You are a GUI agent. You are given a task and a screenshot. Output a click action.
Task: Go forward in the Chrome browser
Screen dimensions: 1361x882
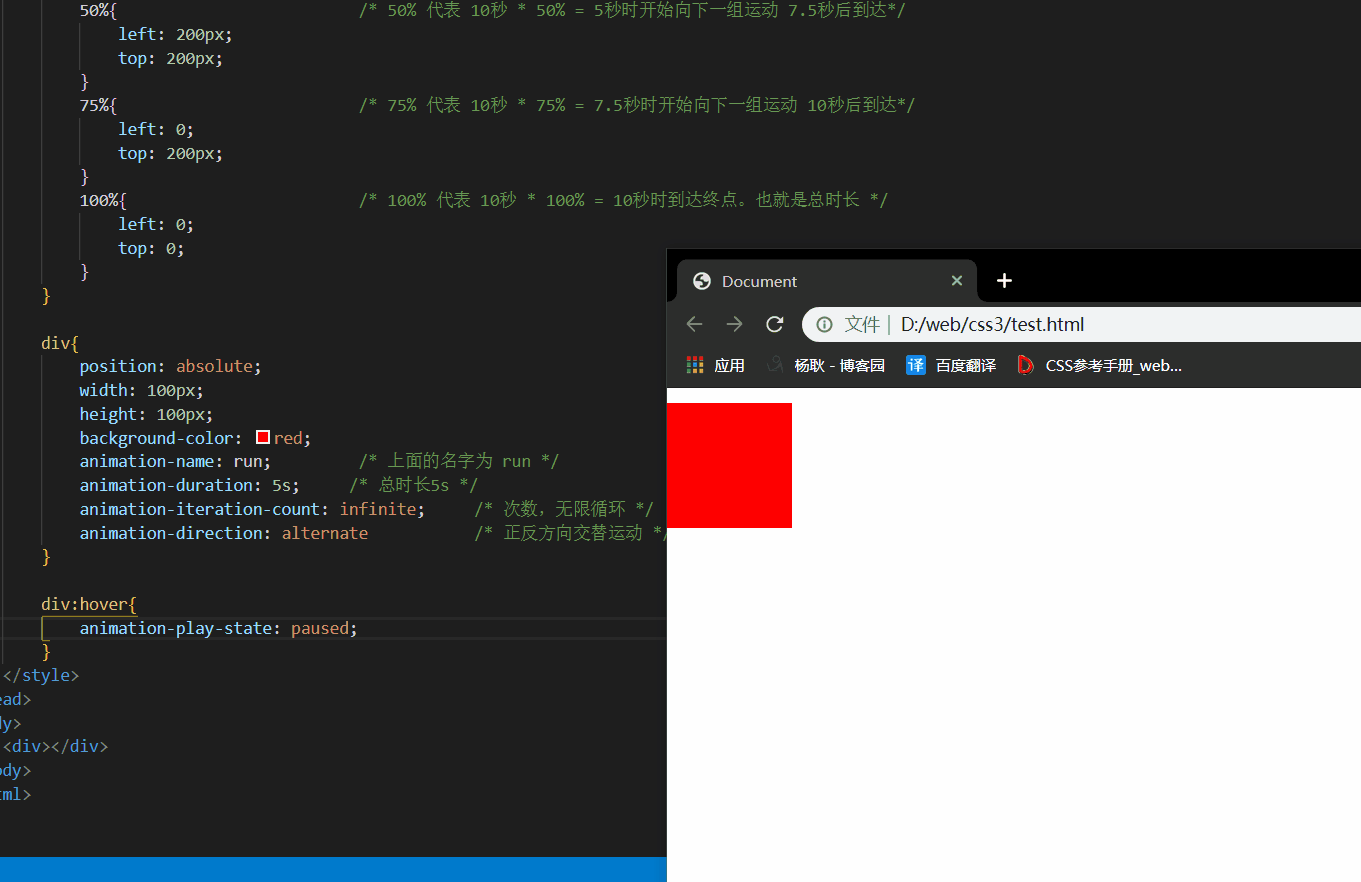point(734,324)
